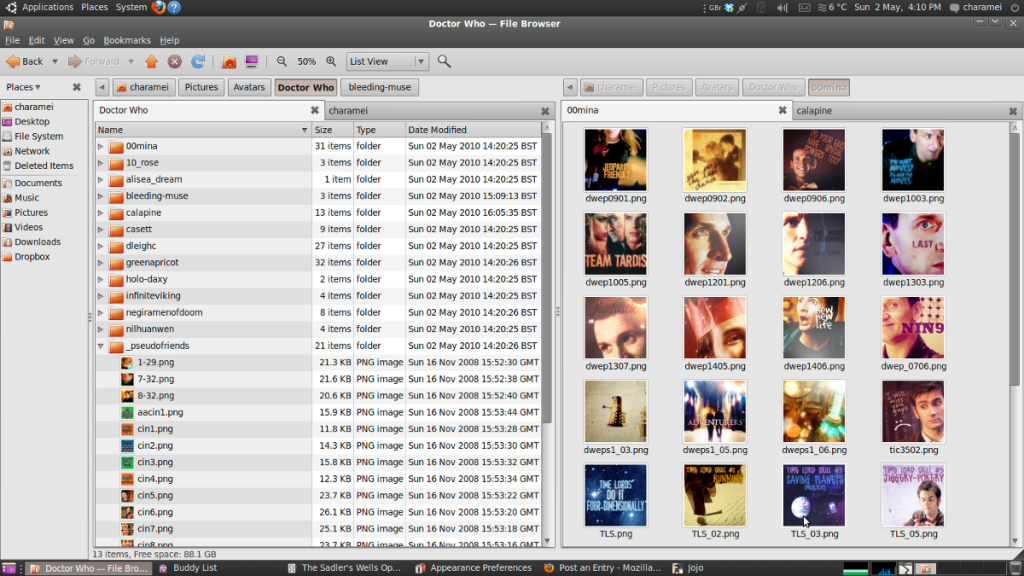Viewport: 1024px width, 576px height.
Task: Expand the 00mina folder row
Action: [101, 146]
